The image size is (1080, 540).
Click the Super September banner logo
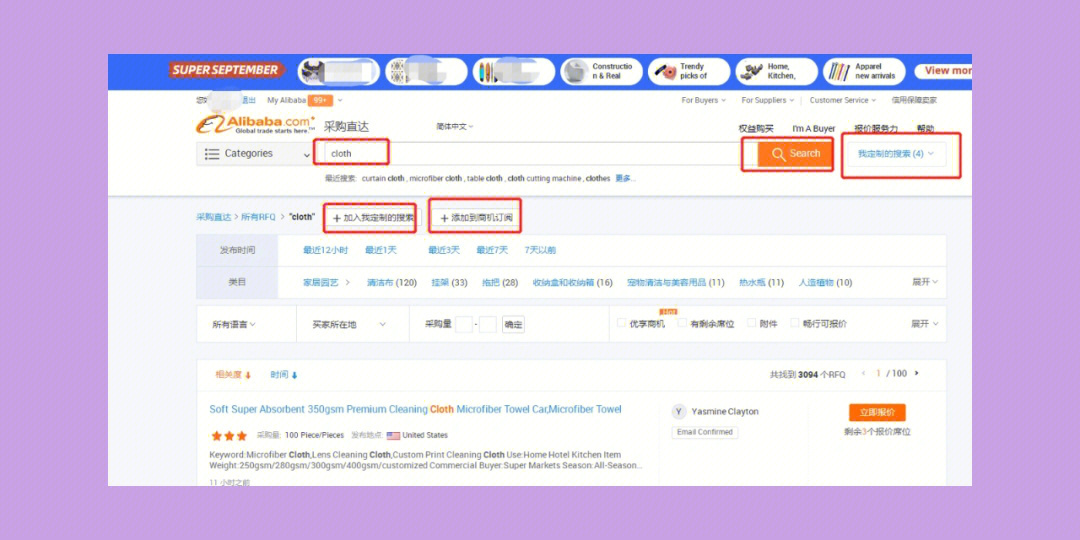227,70
